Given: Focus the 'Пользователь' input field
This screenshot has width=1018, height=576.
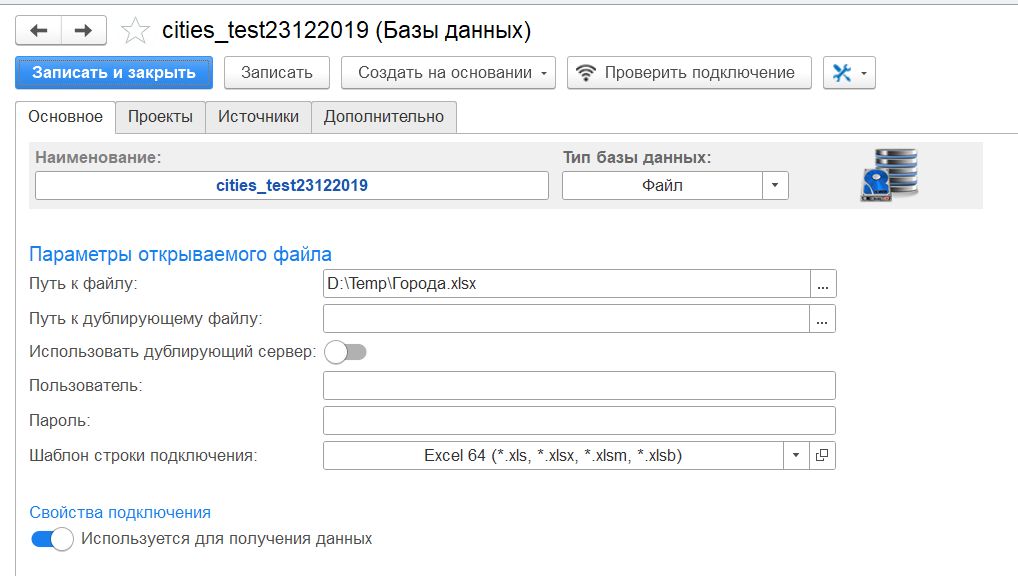Looking at the screenshot, I should click(579, 386).
